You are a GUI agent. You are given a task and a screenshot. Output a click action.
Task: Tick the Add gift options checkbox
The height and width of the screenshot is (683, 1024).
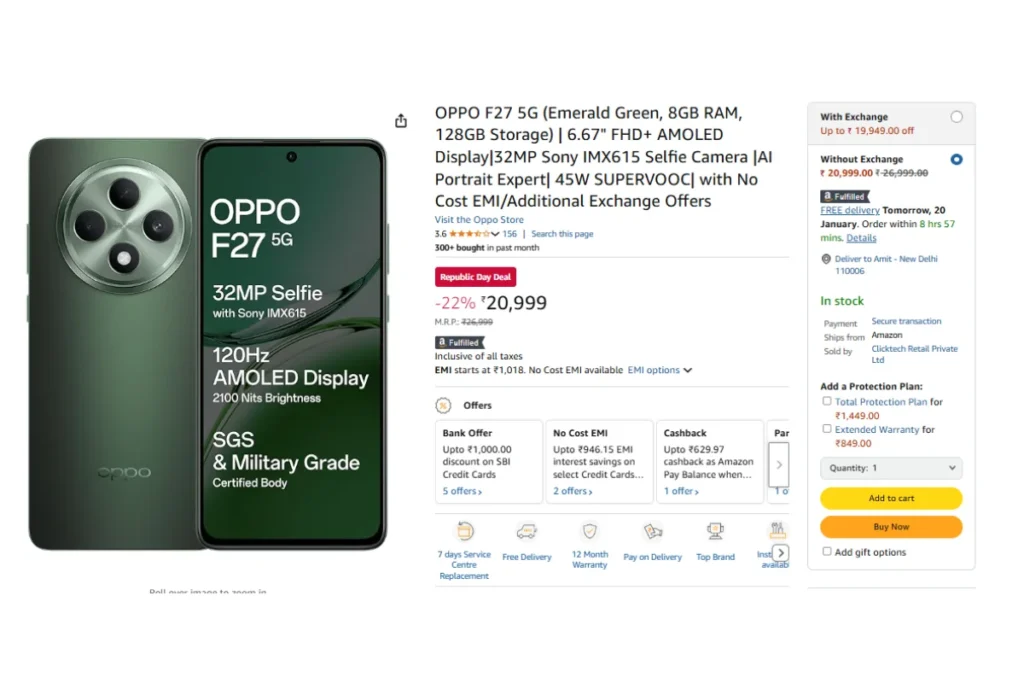(827, 552)
